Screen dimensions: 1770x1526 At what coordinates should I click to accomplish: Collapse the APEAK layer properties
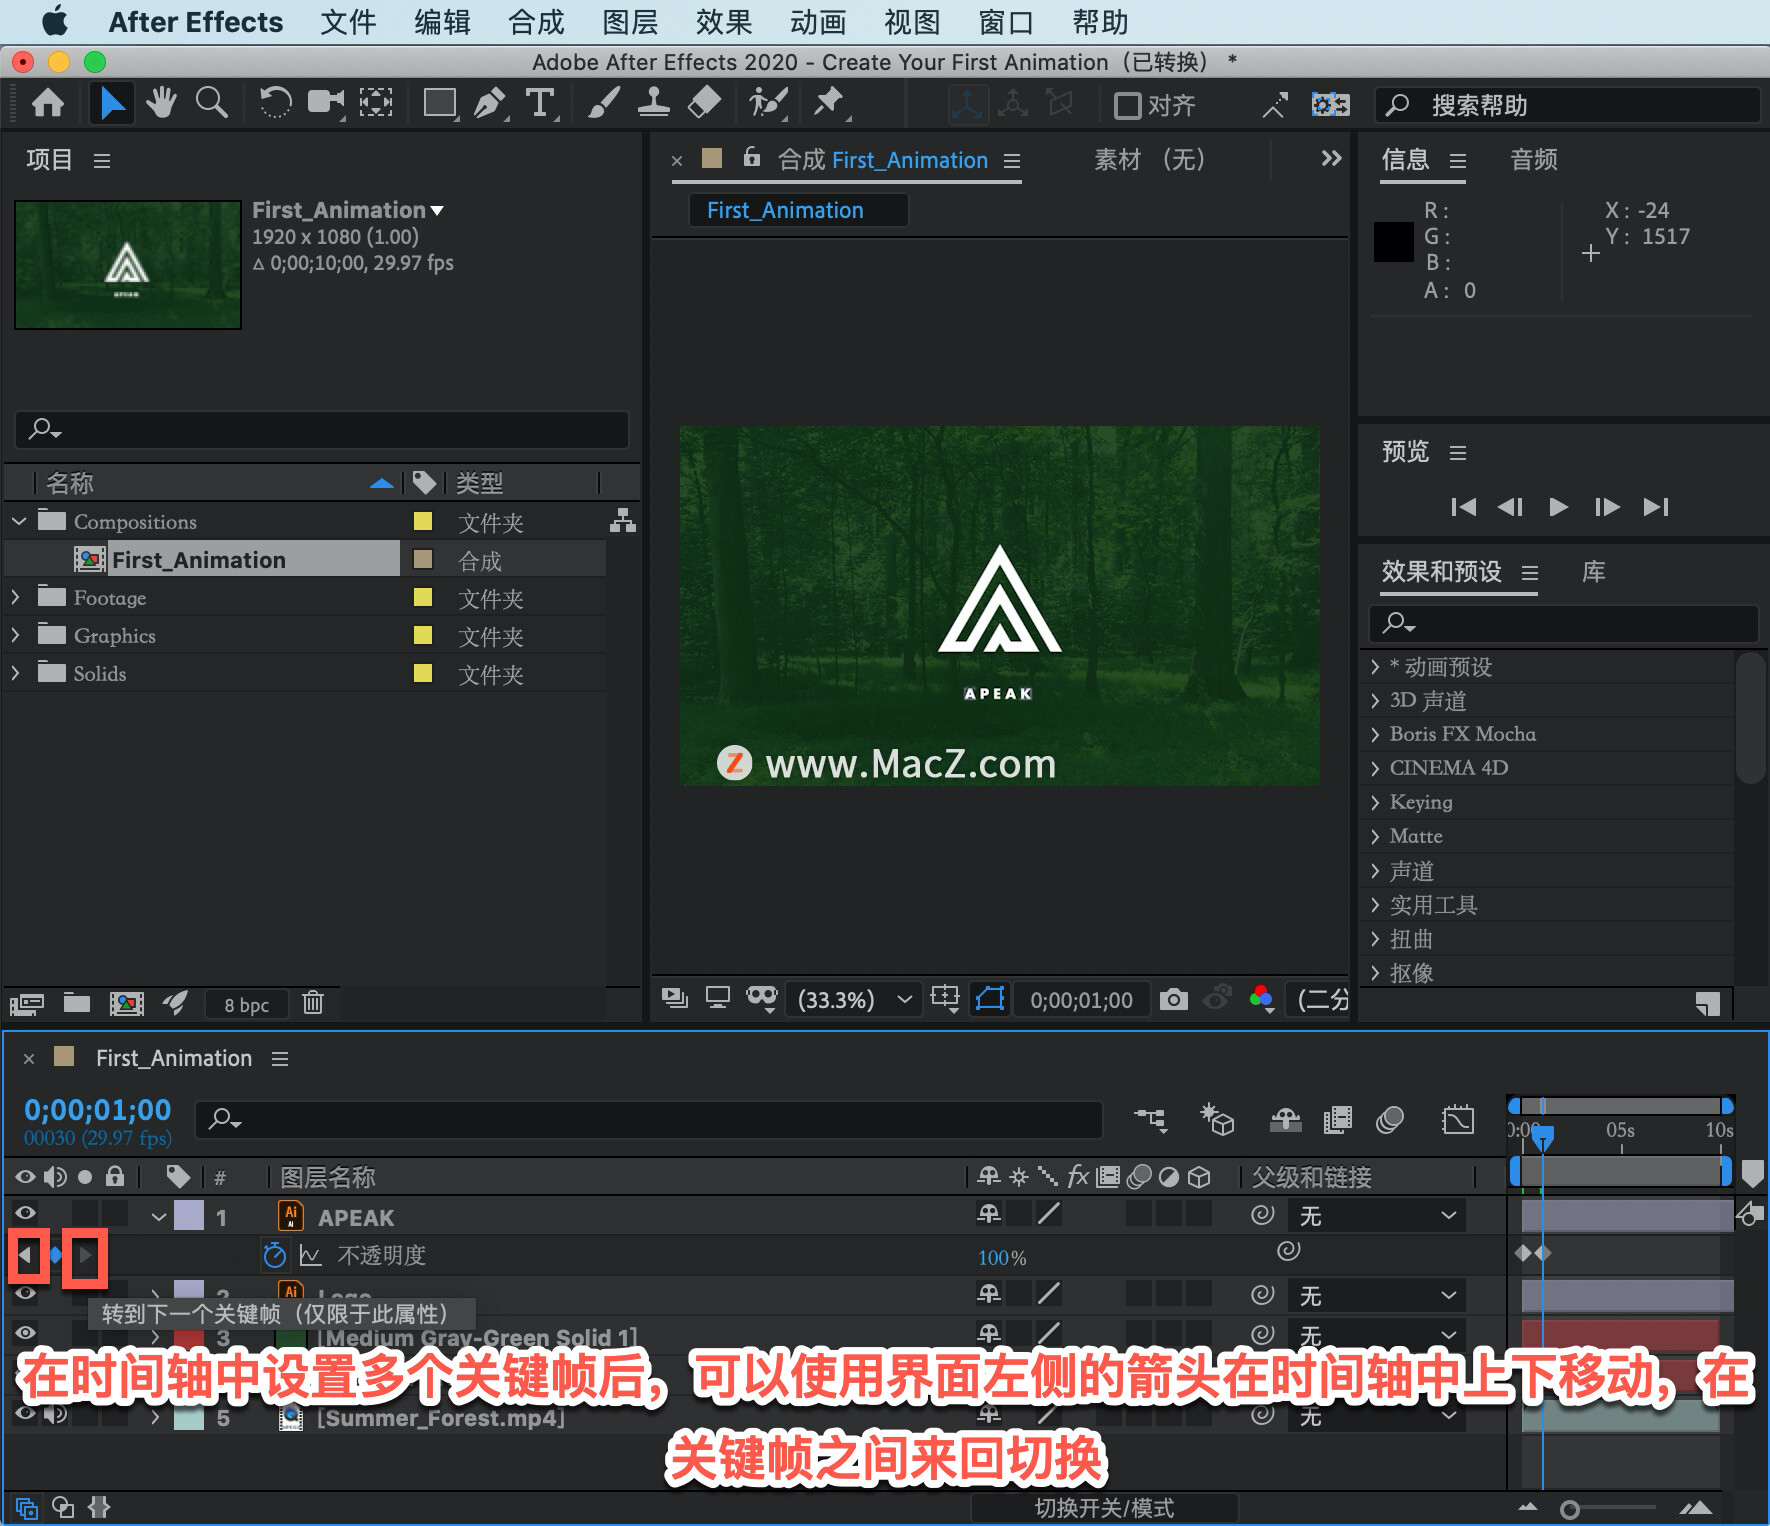[x=159, y=1217]
